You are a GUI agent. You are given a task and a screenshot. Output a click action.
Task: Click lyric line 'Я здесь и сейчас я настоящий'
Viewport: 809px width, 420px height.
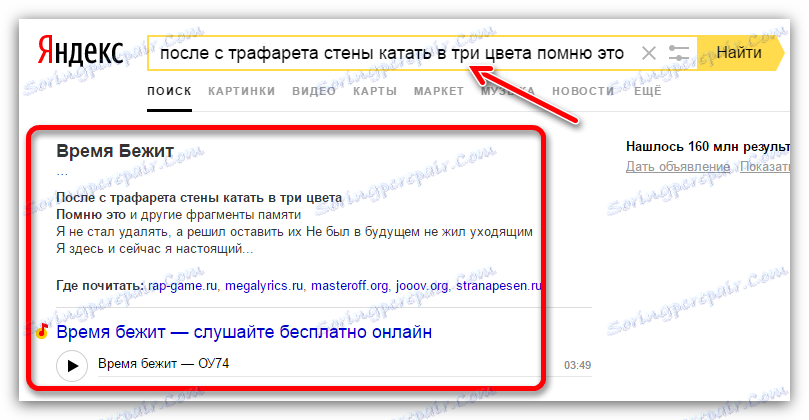(155, 249)
